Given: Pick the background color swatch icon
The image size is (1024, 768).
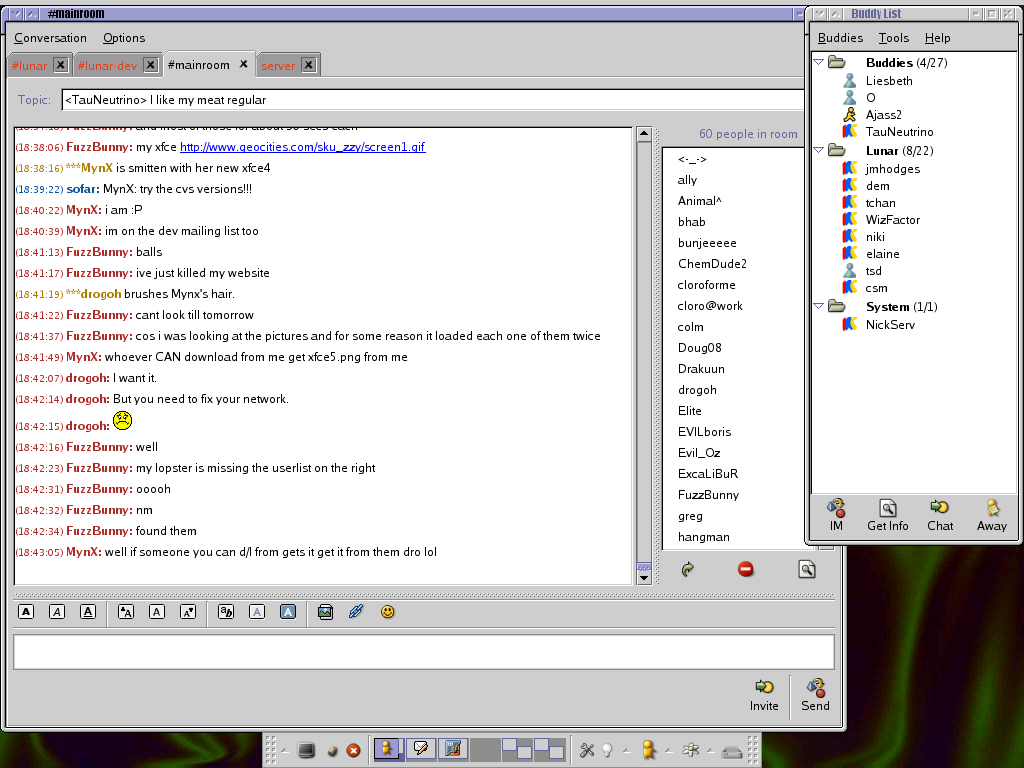Looking at the screenshot, I should coord(288,612).
